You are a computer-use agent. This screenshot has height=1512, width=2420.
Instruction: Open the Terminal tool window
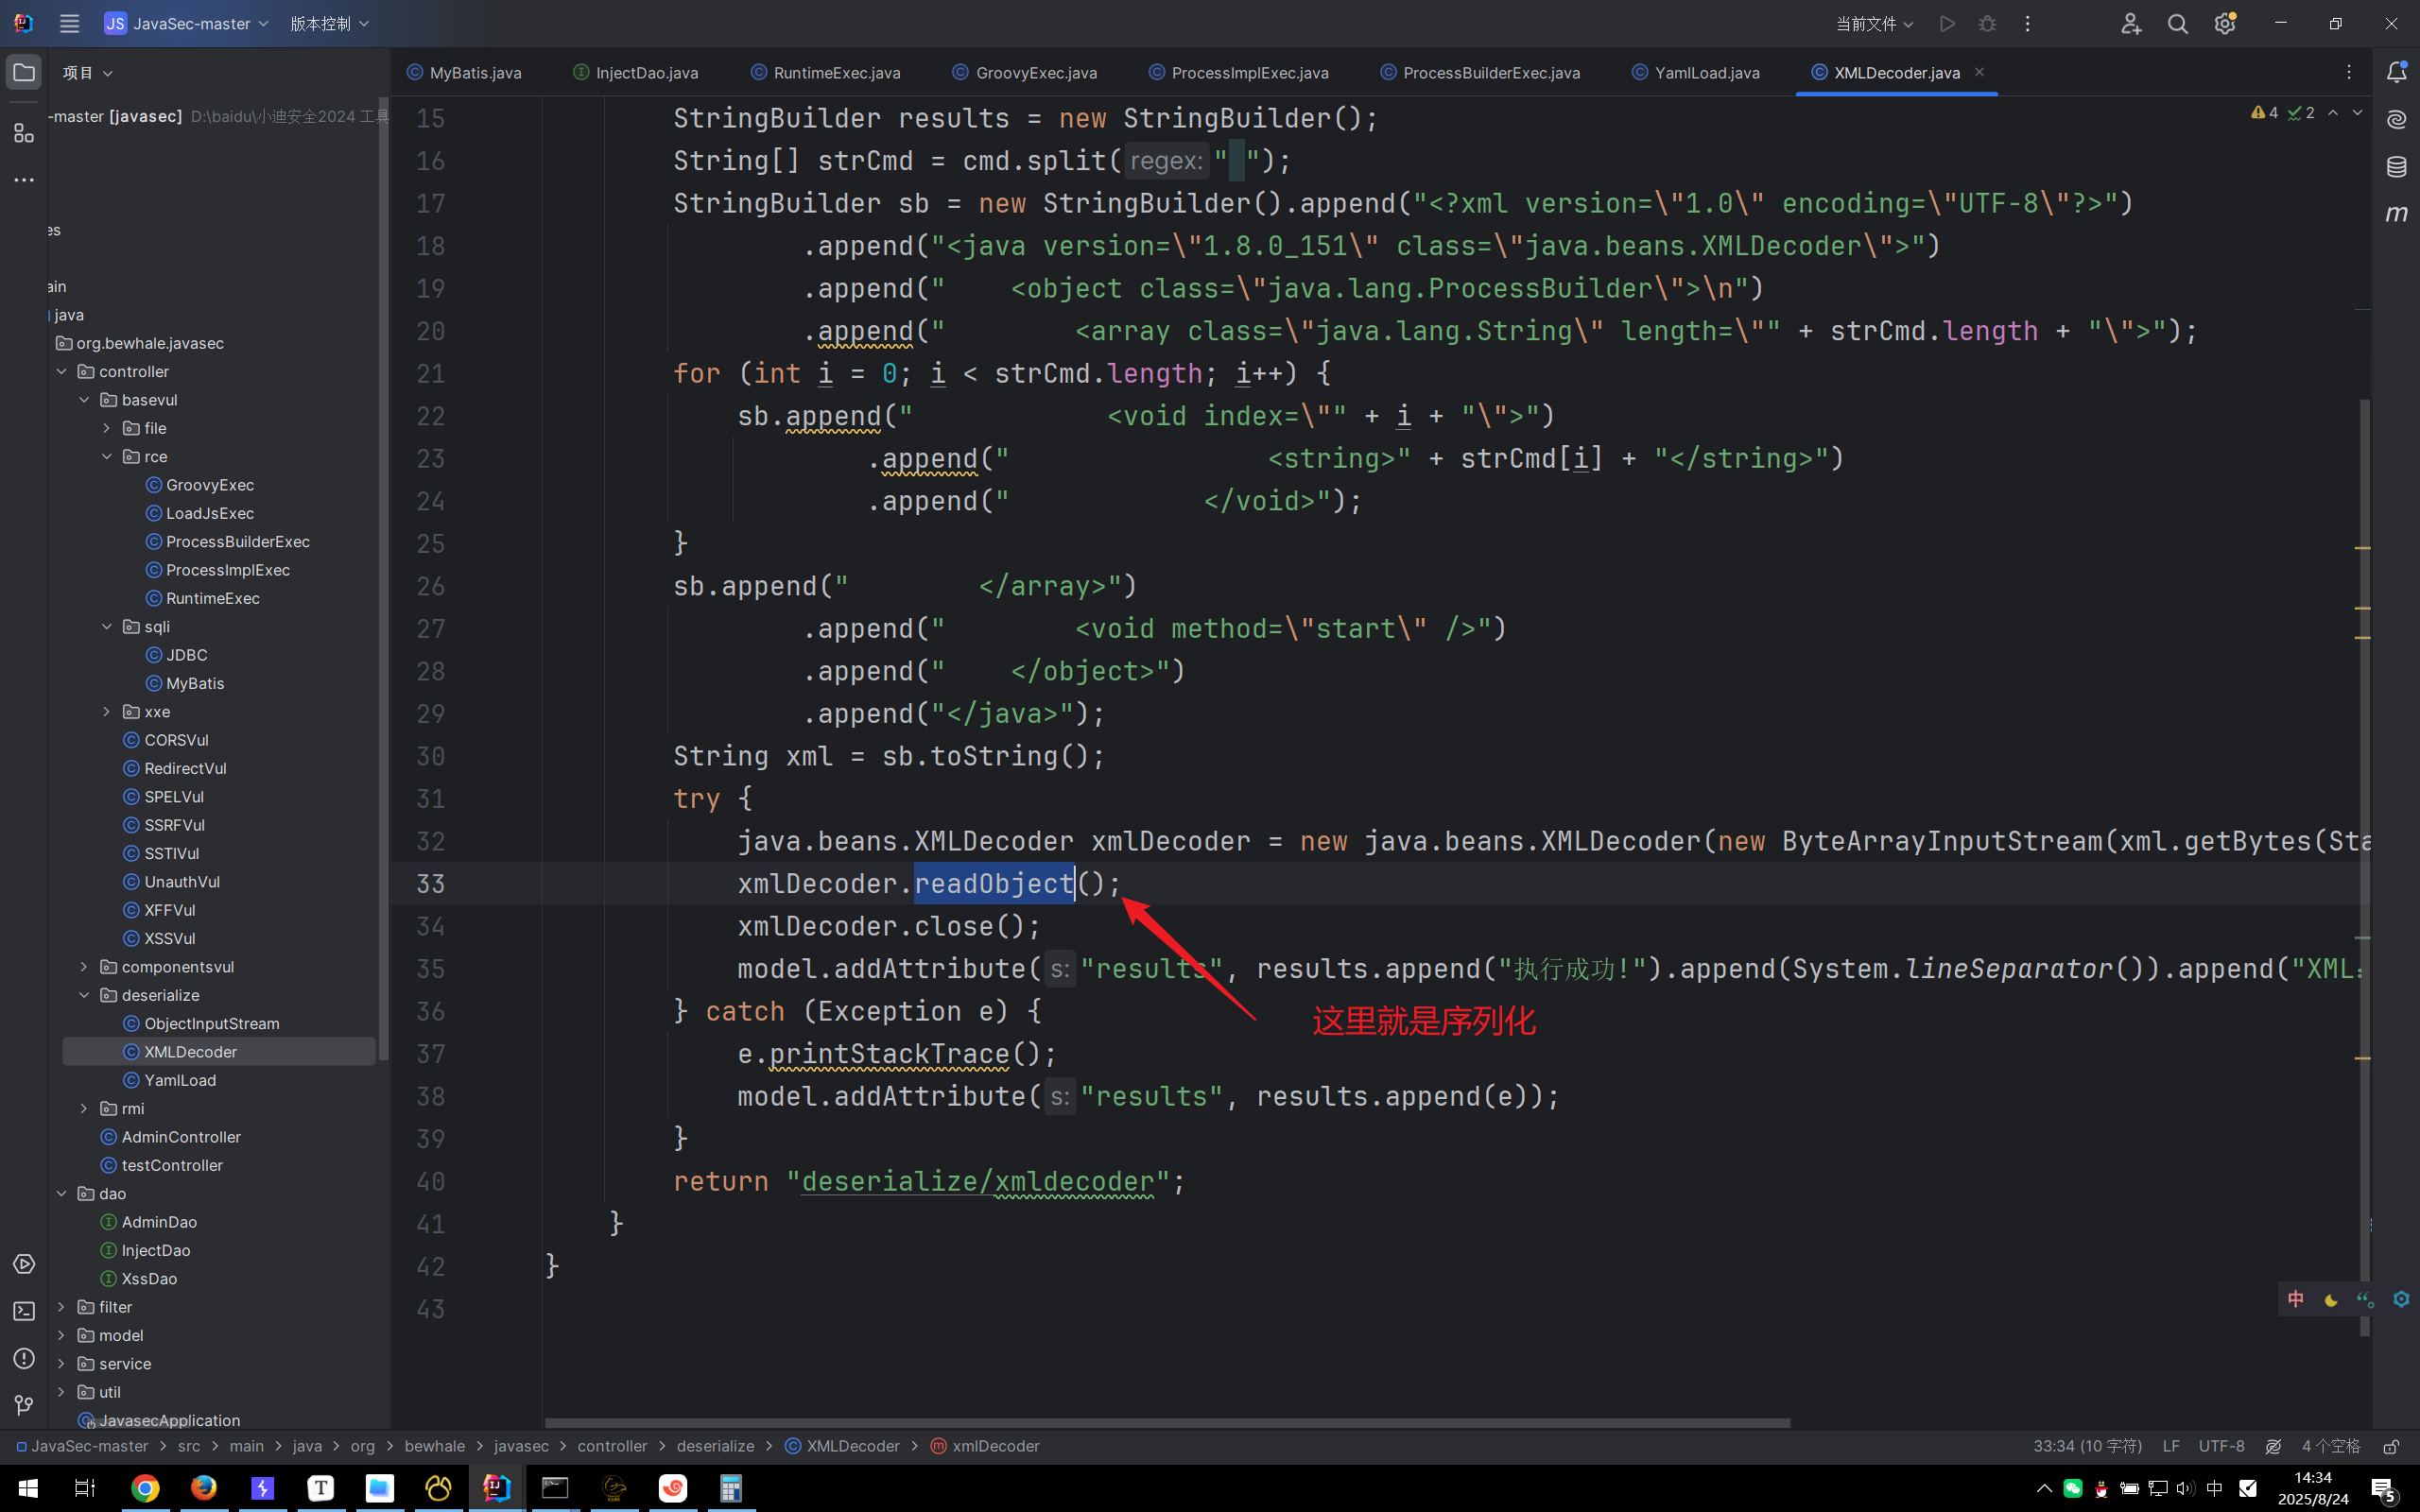pyautogui.click(x=24, y=1311)
